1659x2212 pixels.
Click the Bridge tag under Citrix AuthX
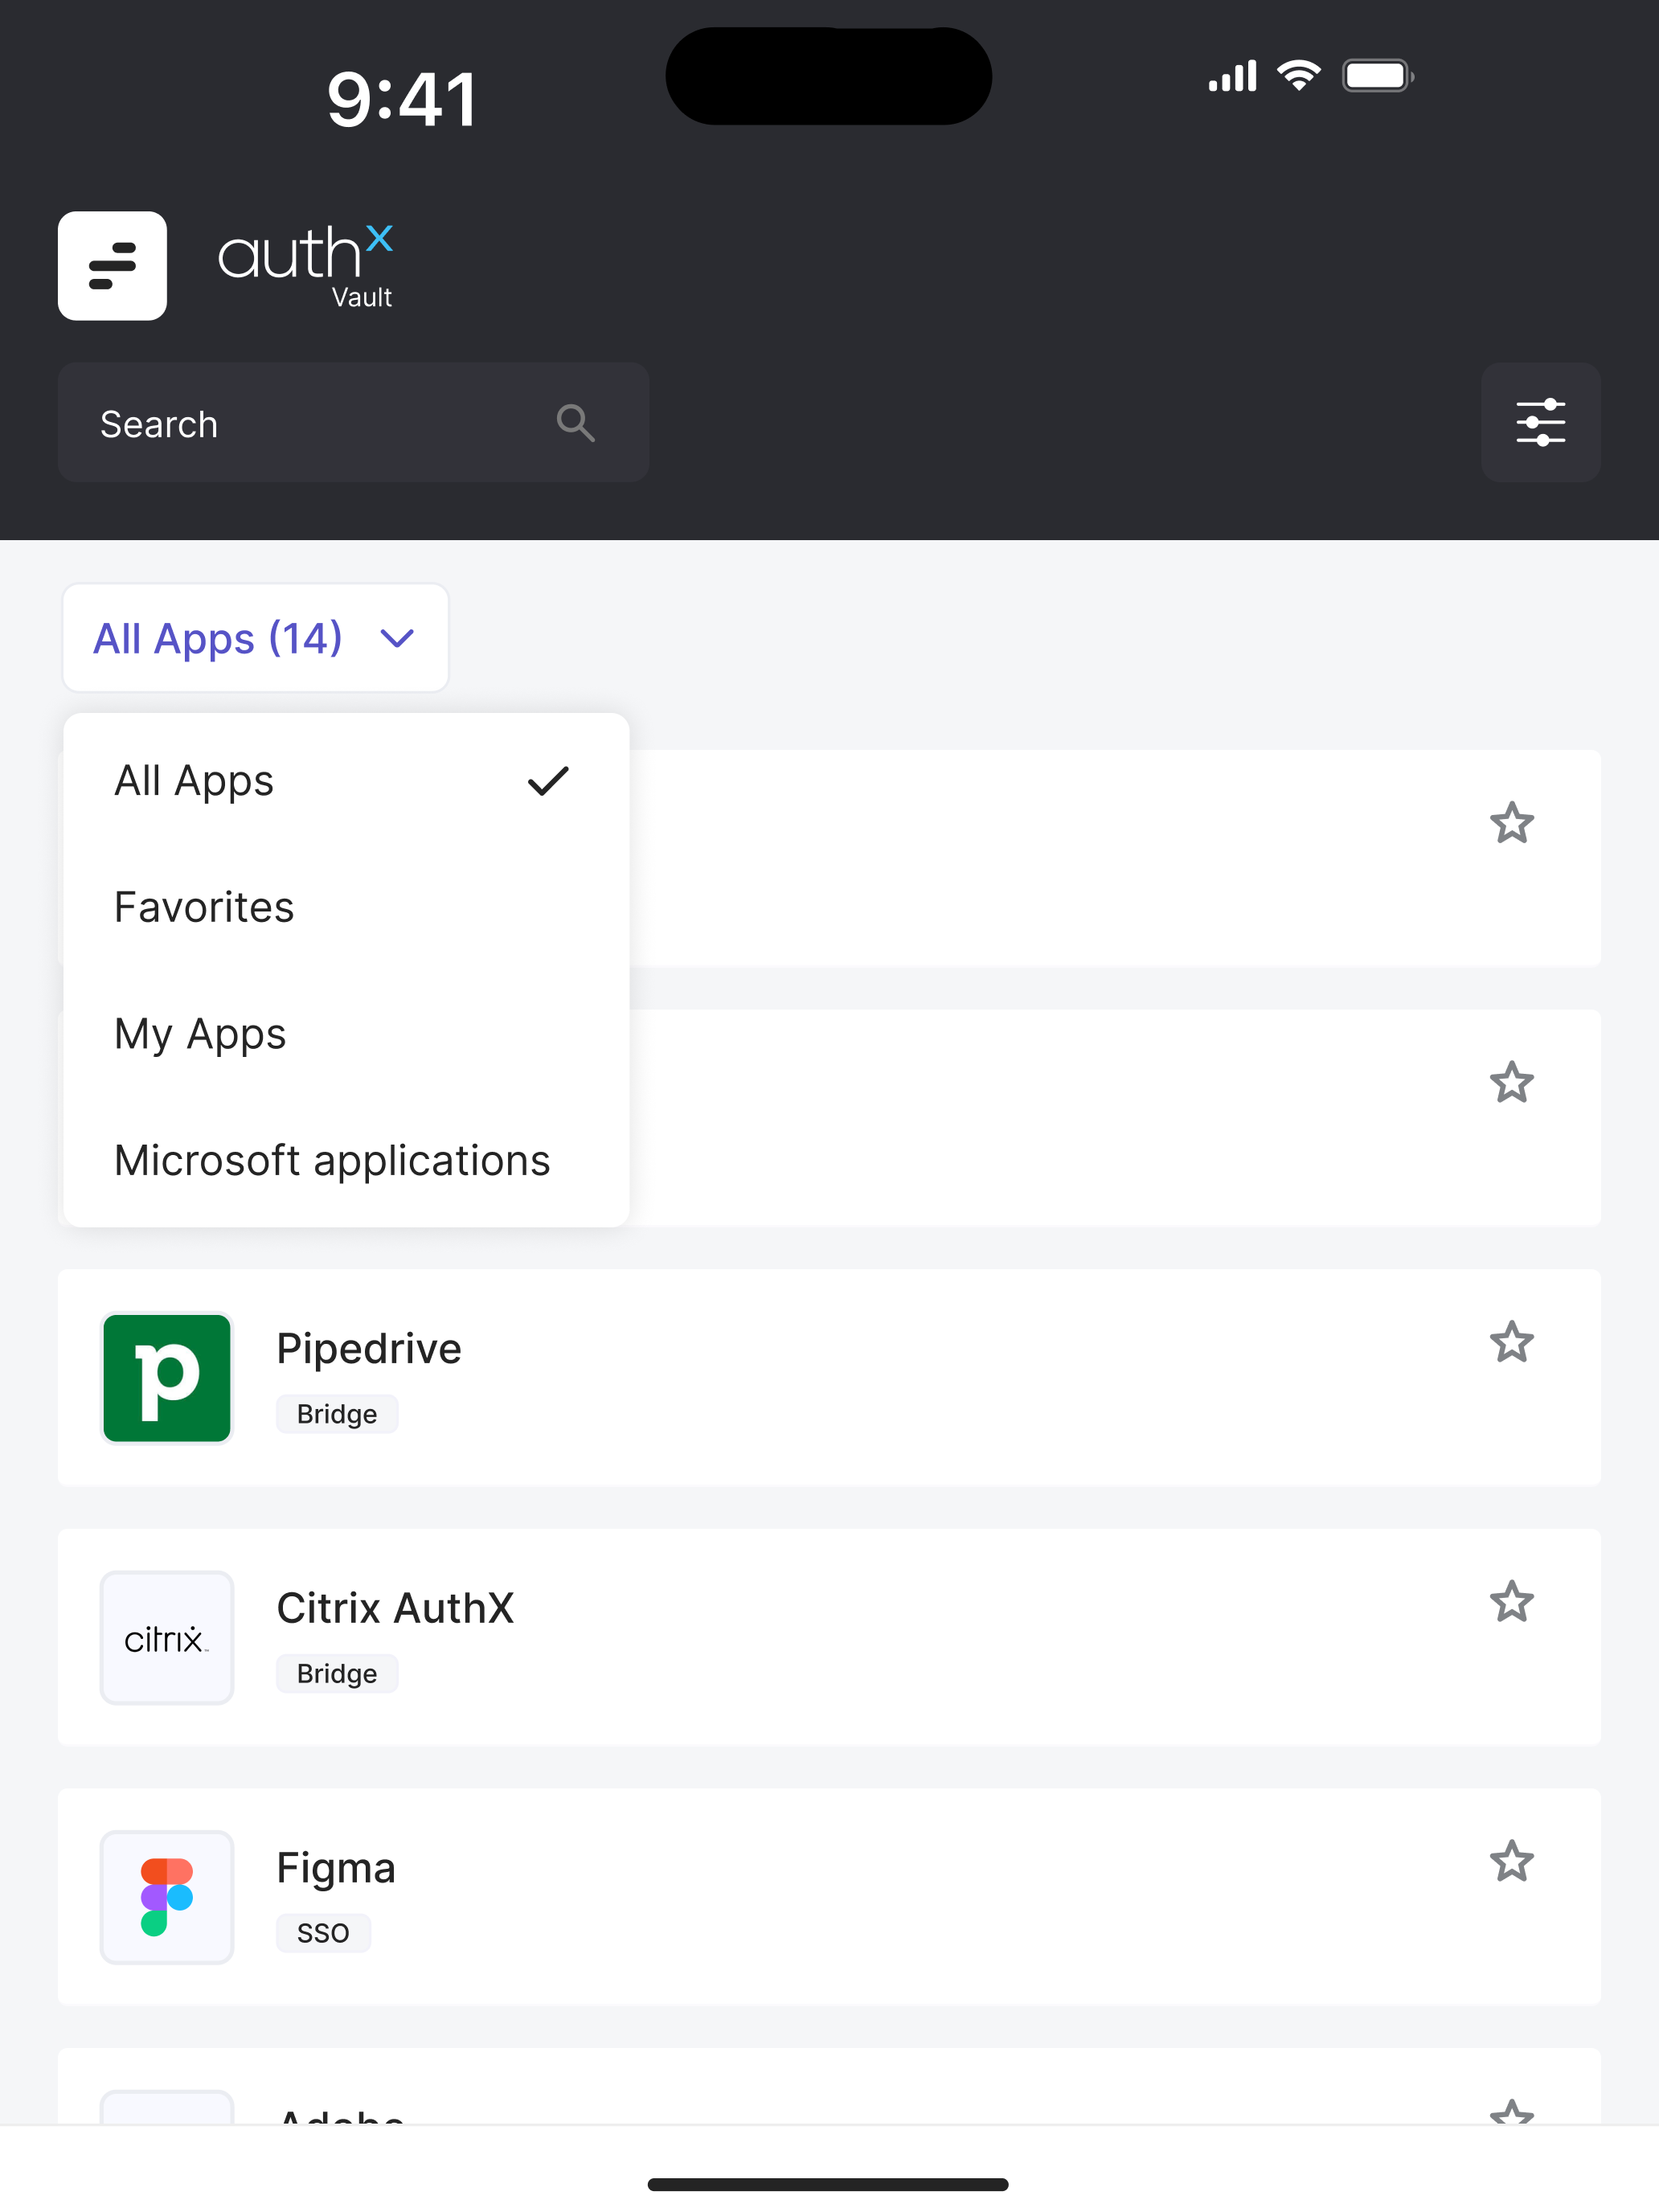pos(337,1674)
